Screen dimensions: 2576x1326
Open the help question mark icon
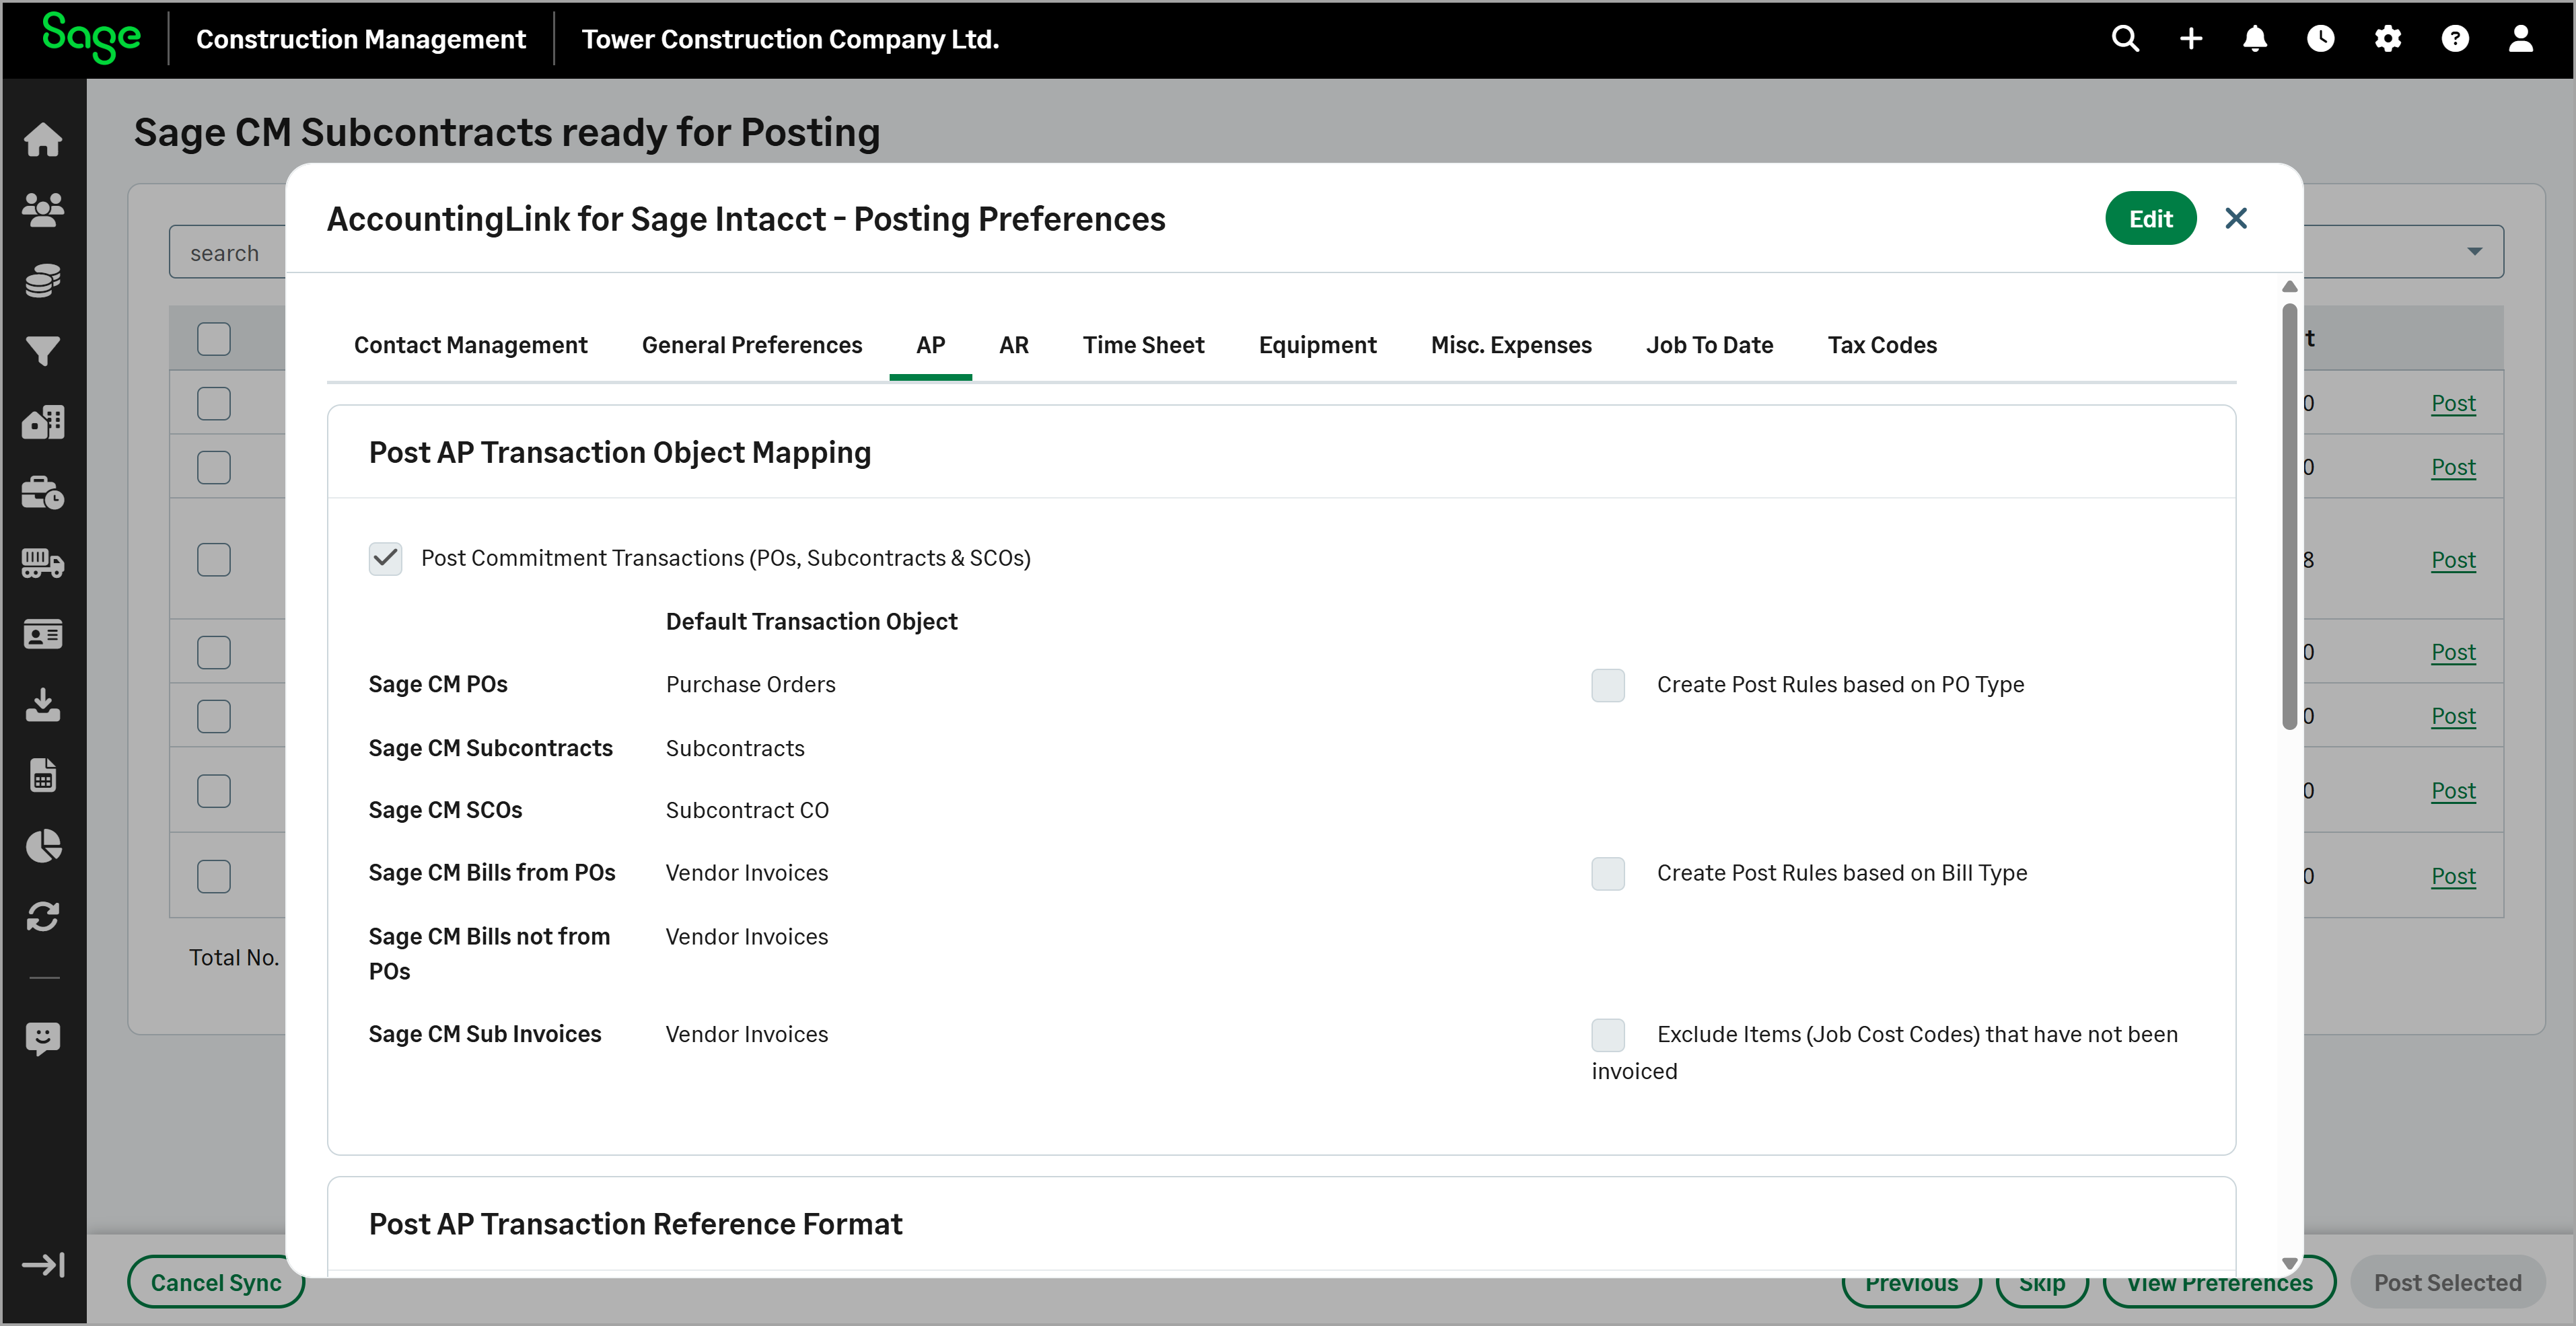(2455, 39)
